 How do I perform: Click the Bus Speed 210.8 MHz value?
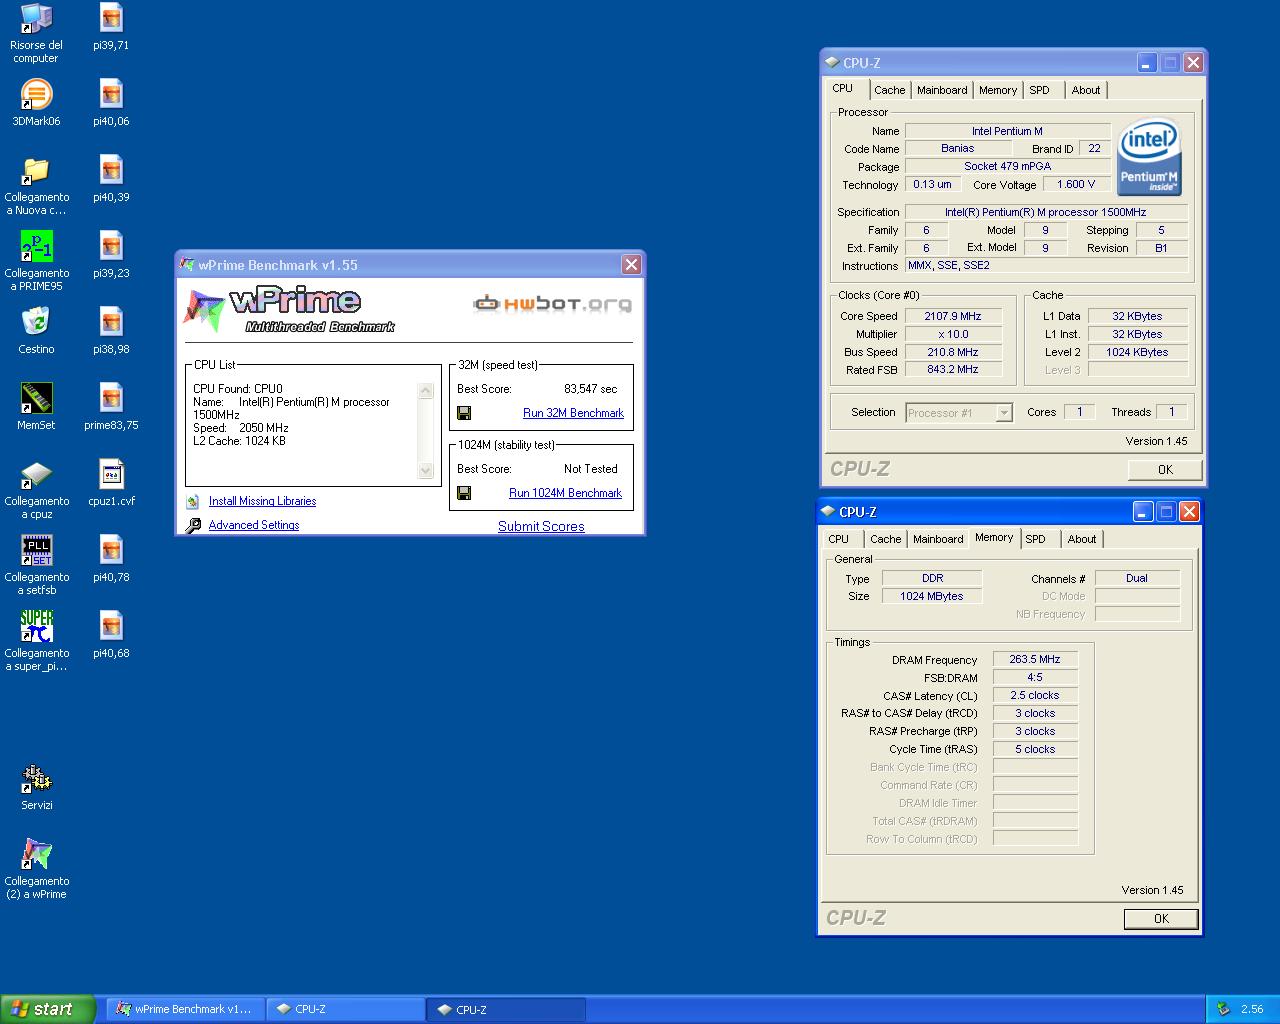(x=952, y=352)
